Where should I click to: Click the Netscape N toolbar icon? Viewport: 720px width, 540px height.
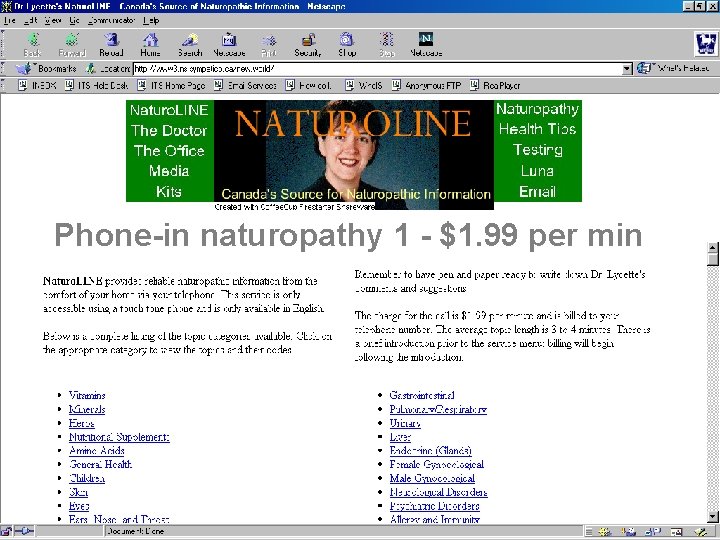click(x=426, y=45)
